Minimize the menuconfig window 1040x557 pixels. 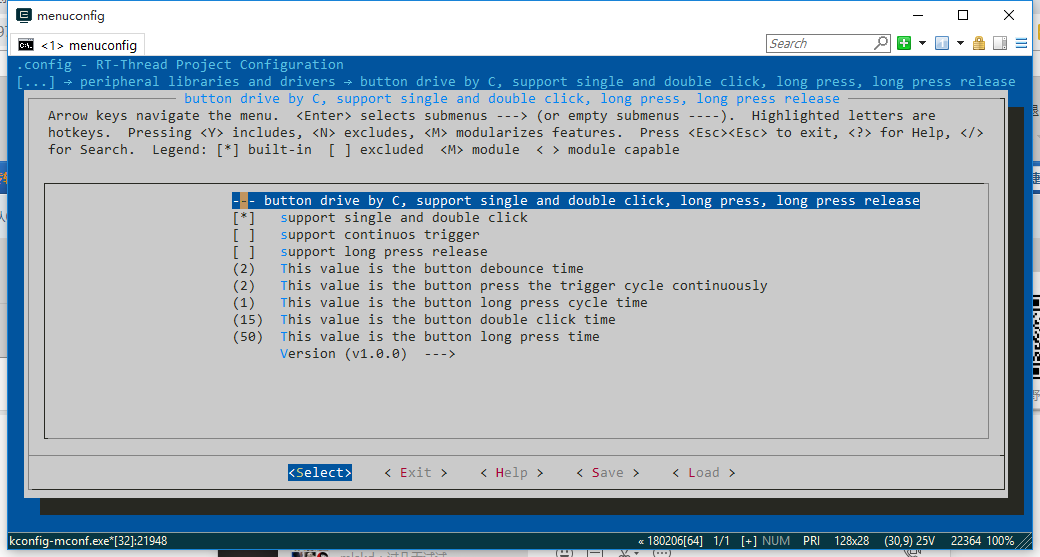[x=919, y=15]
